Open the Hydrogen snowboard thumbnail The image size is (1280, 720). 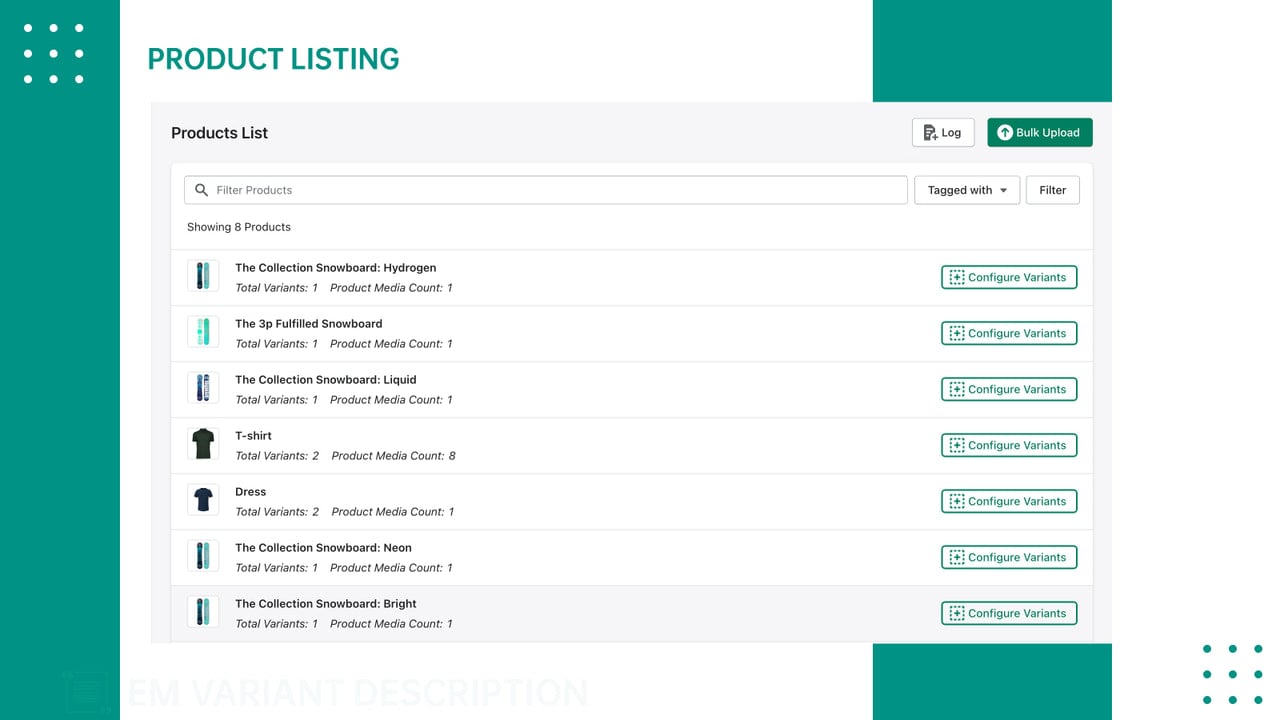point(203,276)
